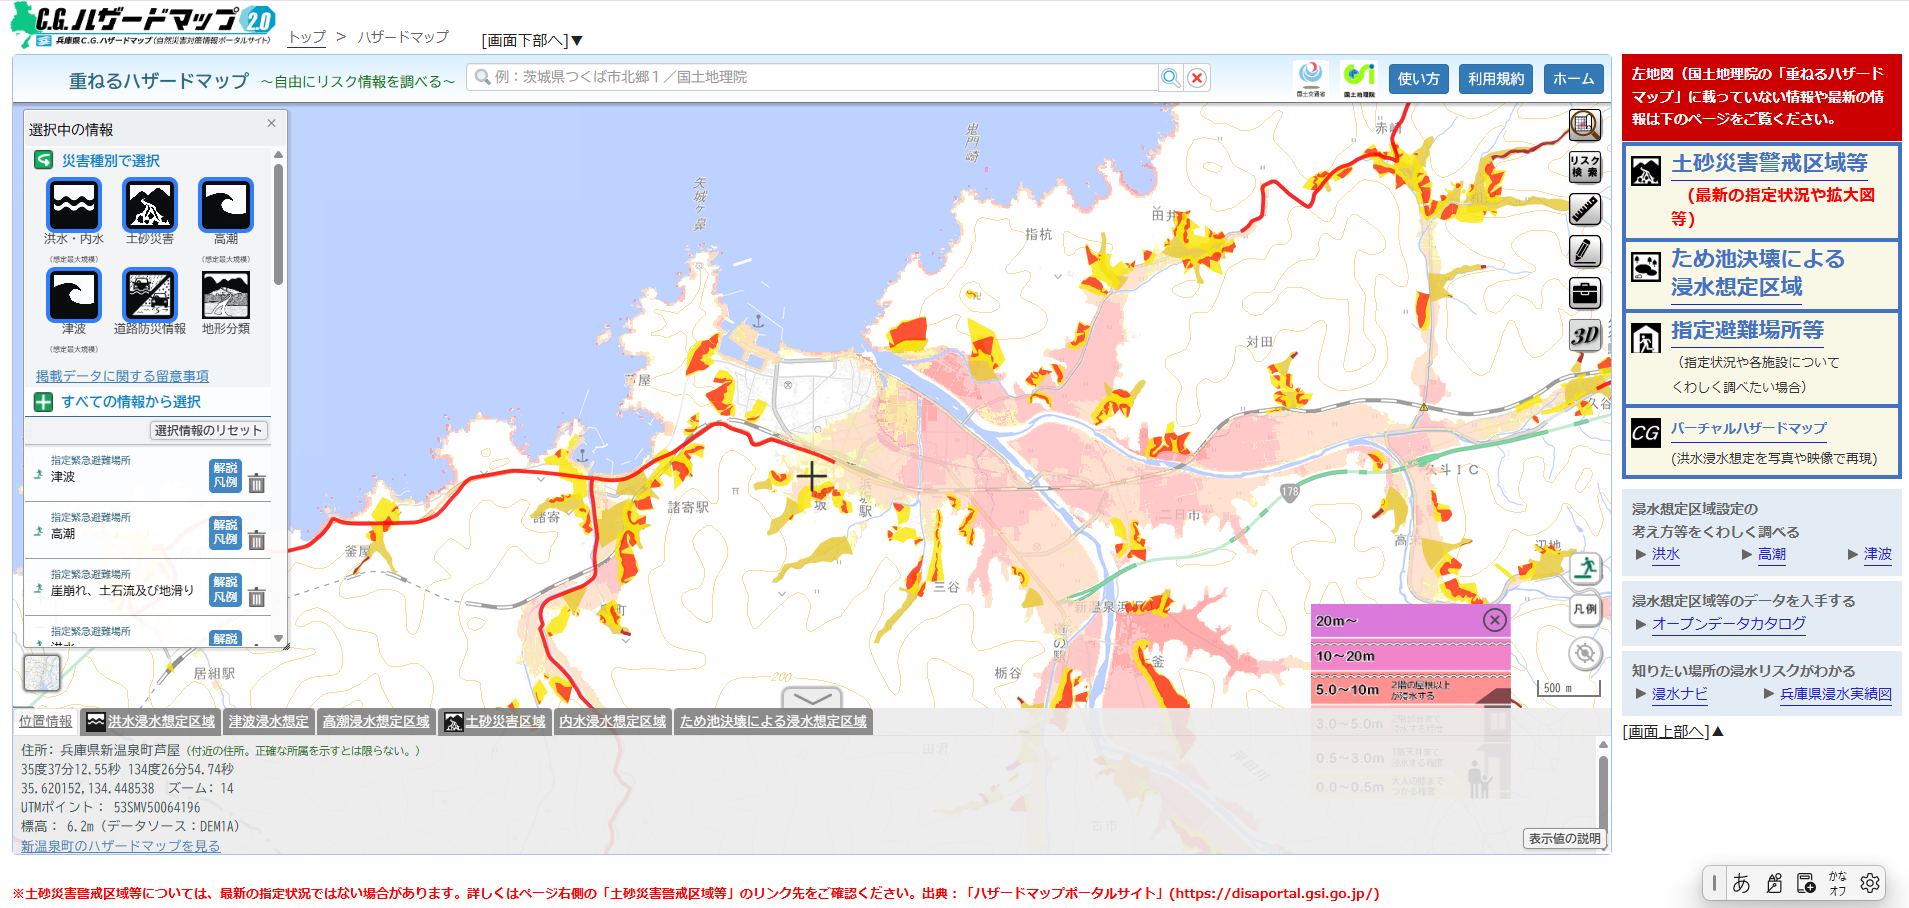The image size is (1909, 908).
Task: Click the current location crosshair button
Action: (x=1585, y=654)
